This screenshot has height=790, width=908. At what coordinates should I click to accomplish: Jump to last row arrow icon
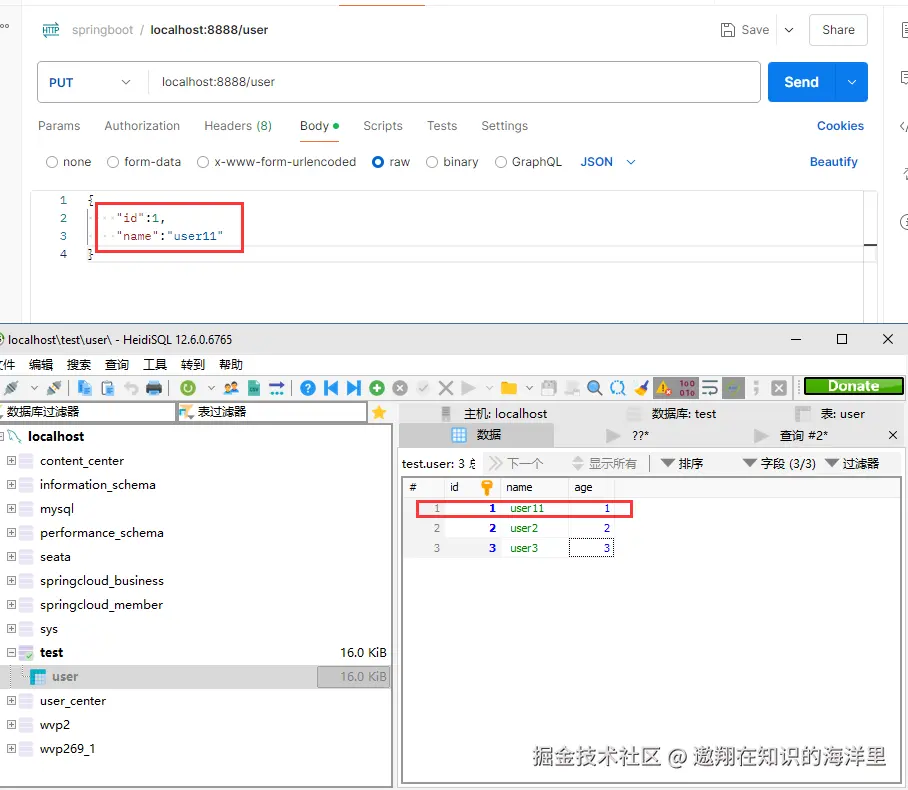[353, 388]
